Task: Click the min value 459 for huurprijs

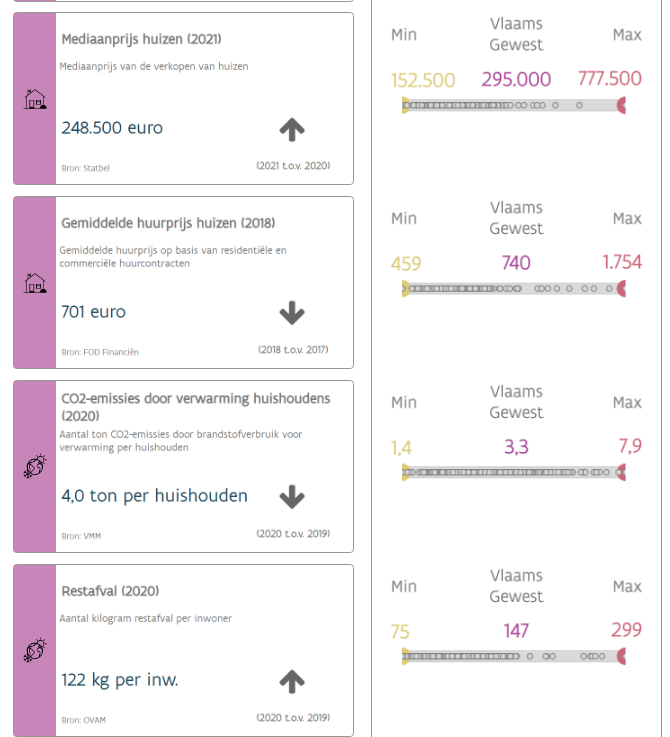Action: pos(405,264)
